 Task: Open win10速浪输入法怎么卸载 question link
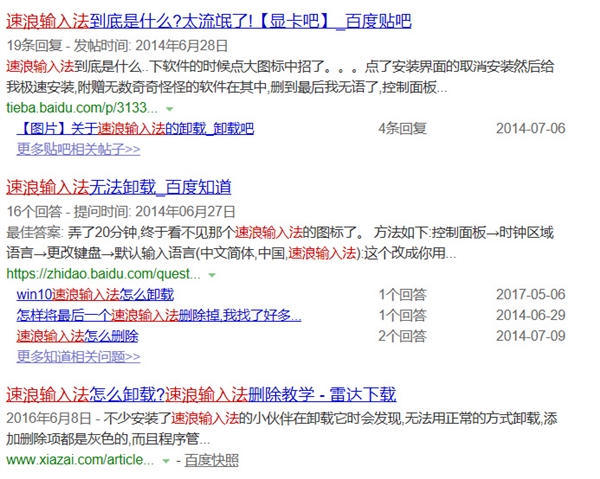point(95,294)
